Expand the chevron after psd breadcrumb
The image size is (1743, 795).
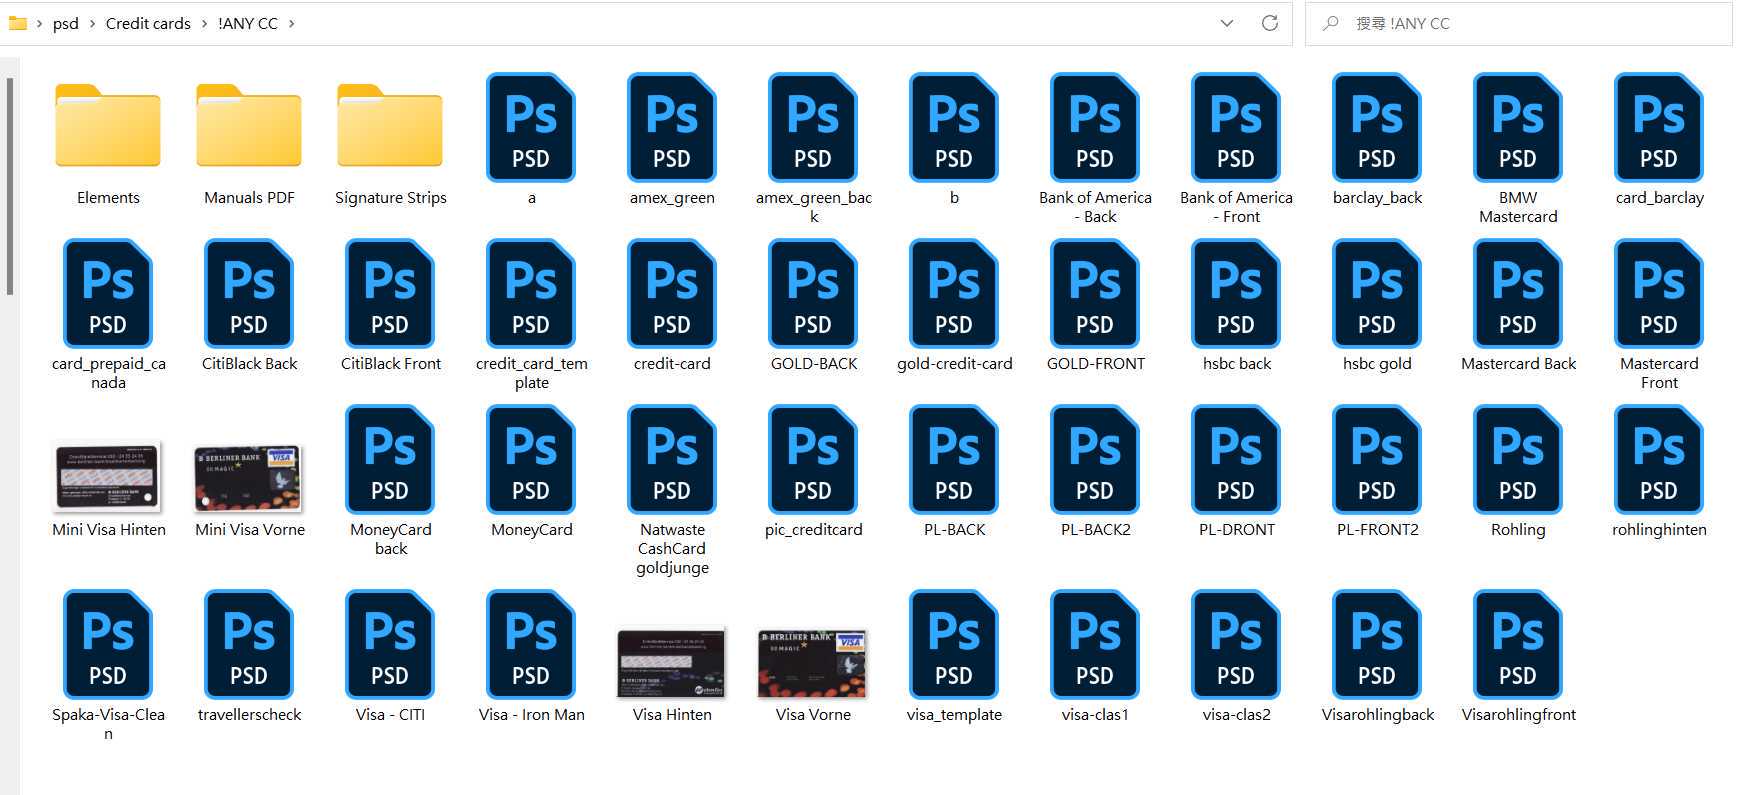click(x=92, y=24)
